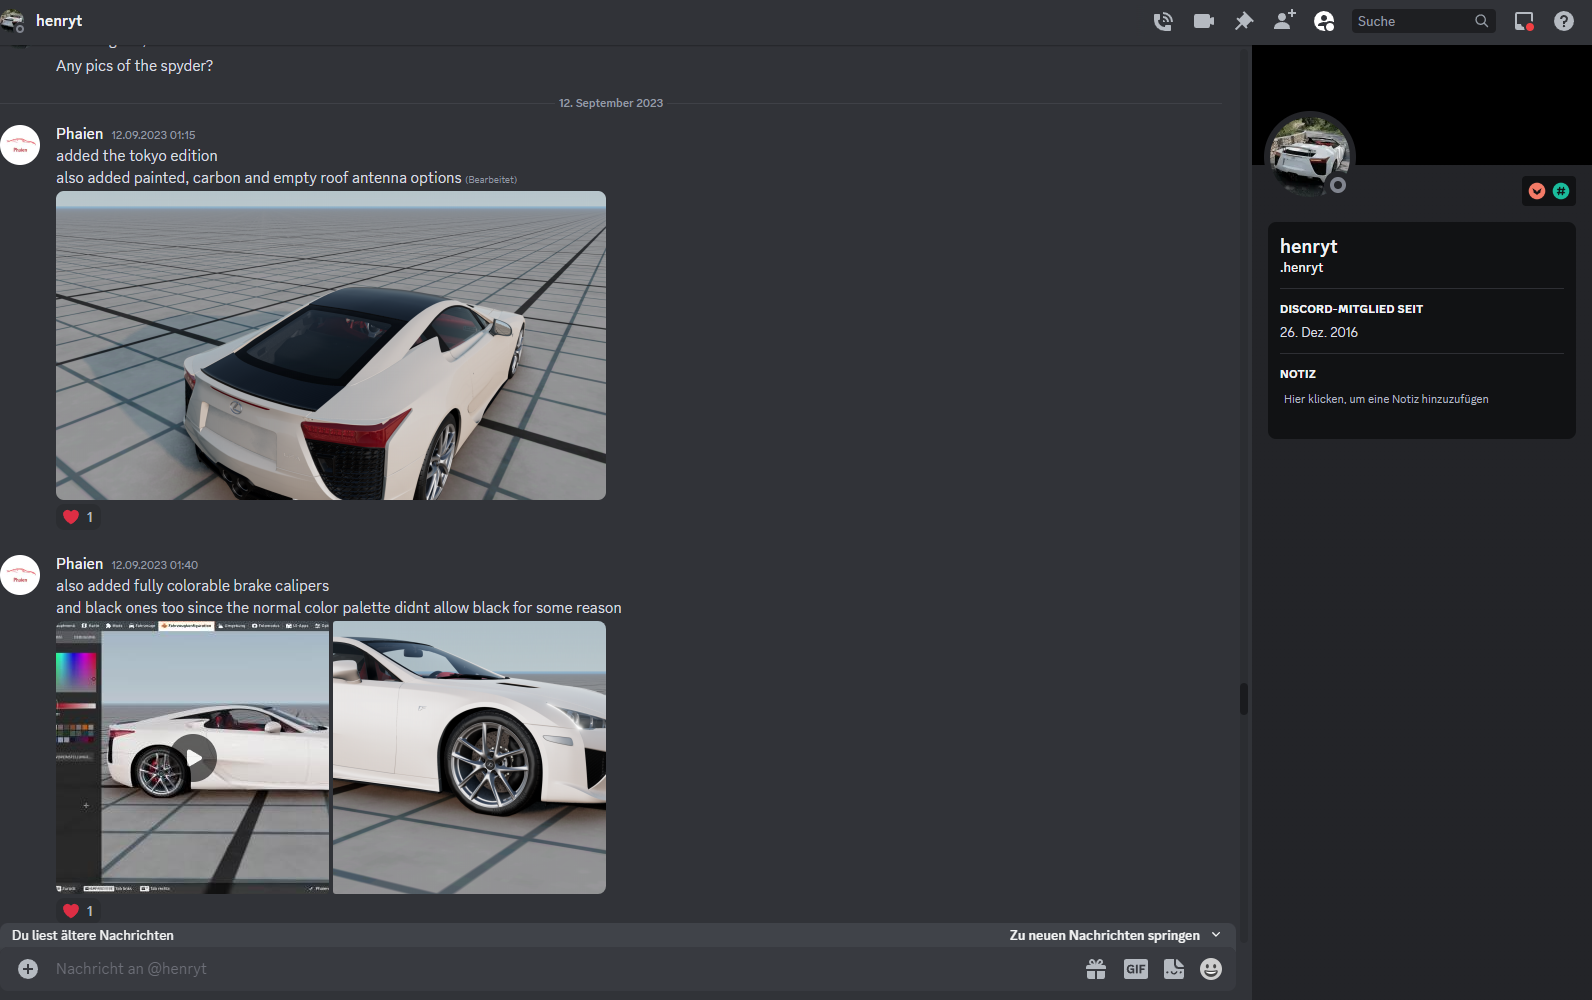This screenshot has width=1592, height=1000.
Task: Open the inbox
Action: (x=1524, y=21)
